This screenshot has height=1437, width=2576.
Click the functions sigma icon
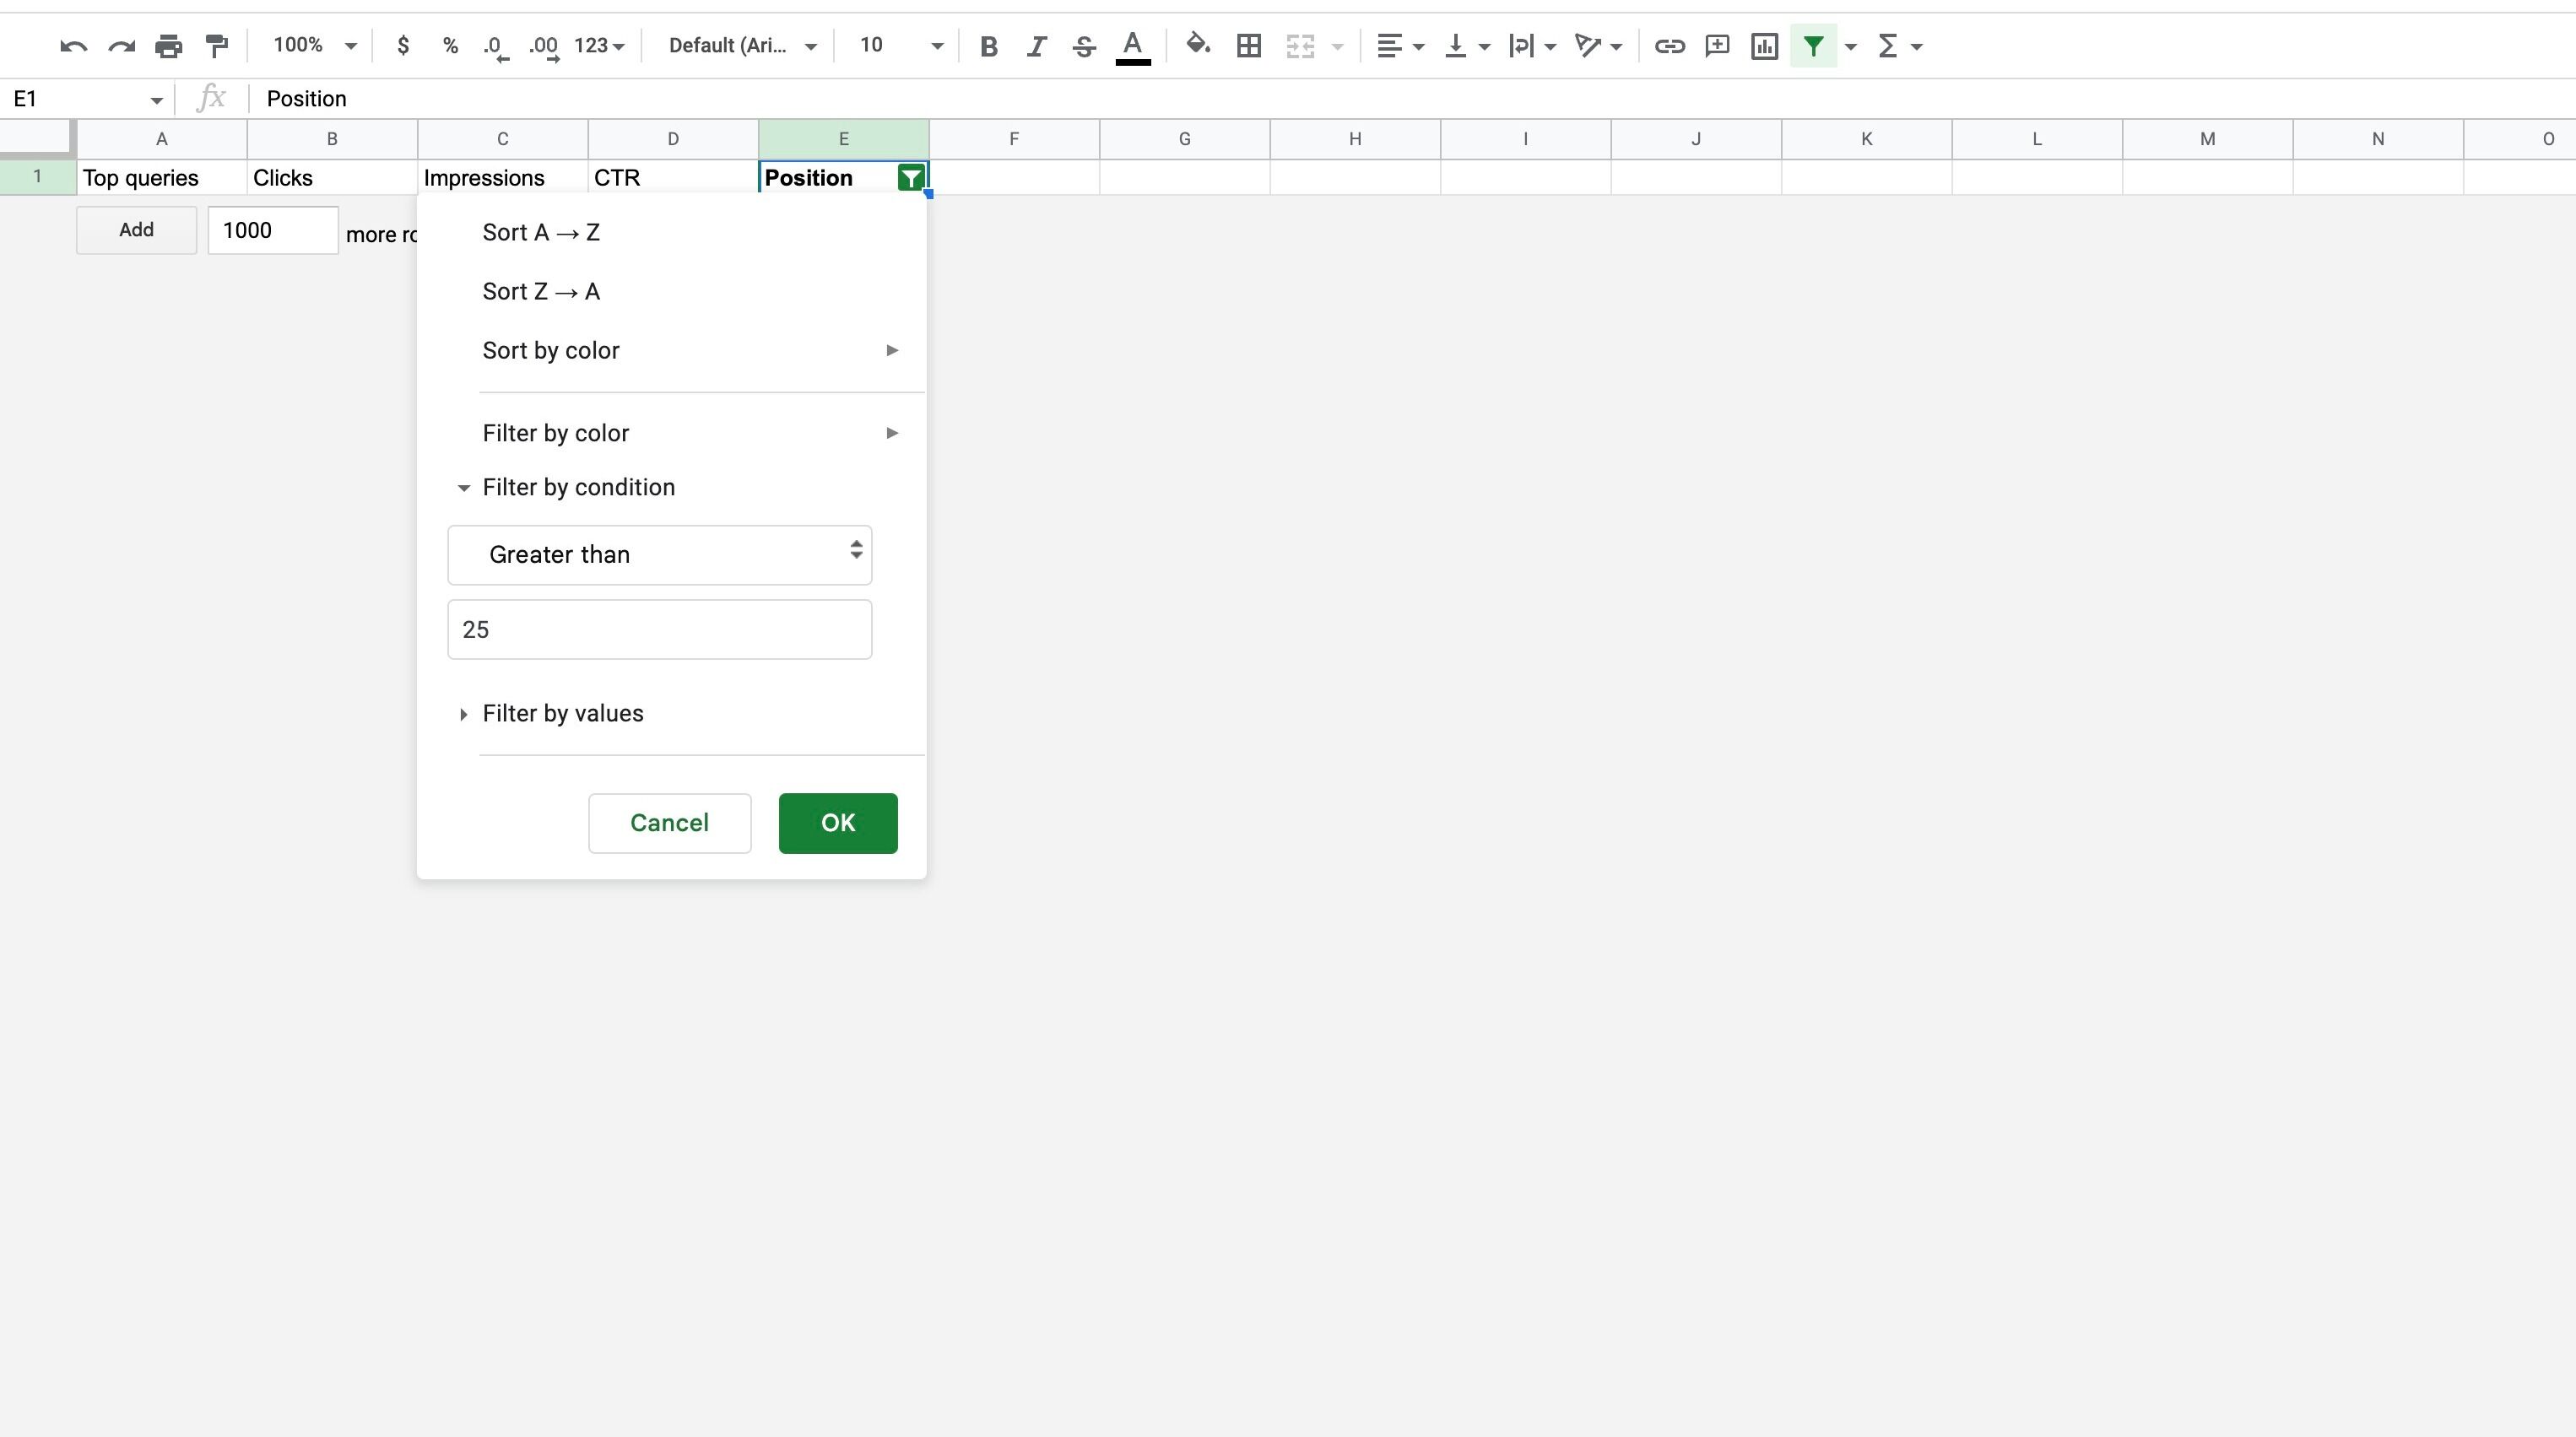tap(1888, 46)
